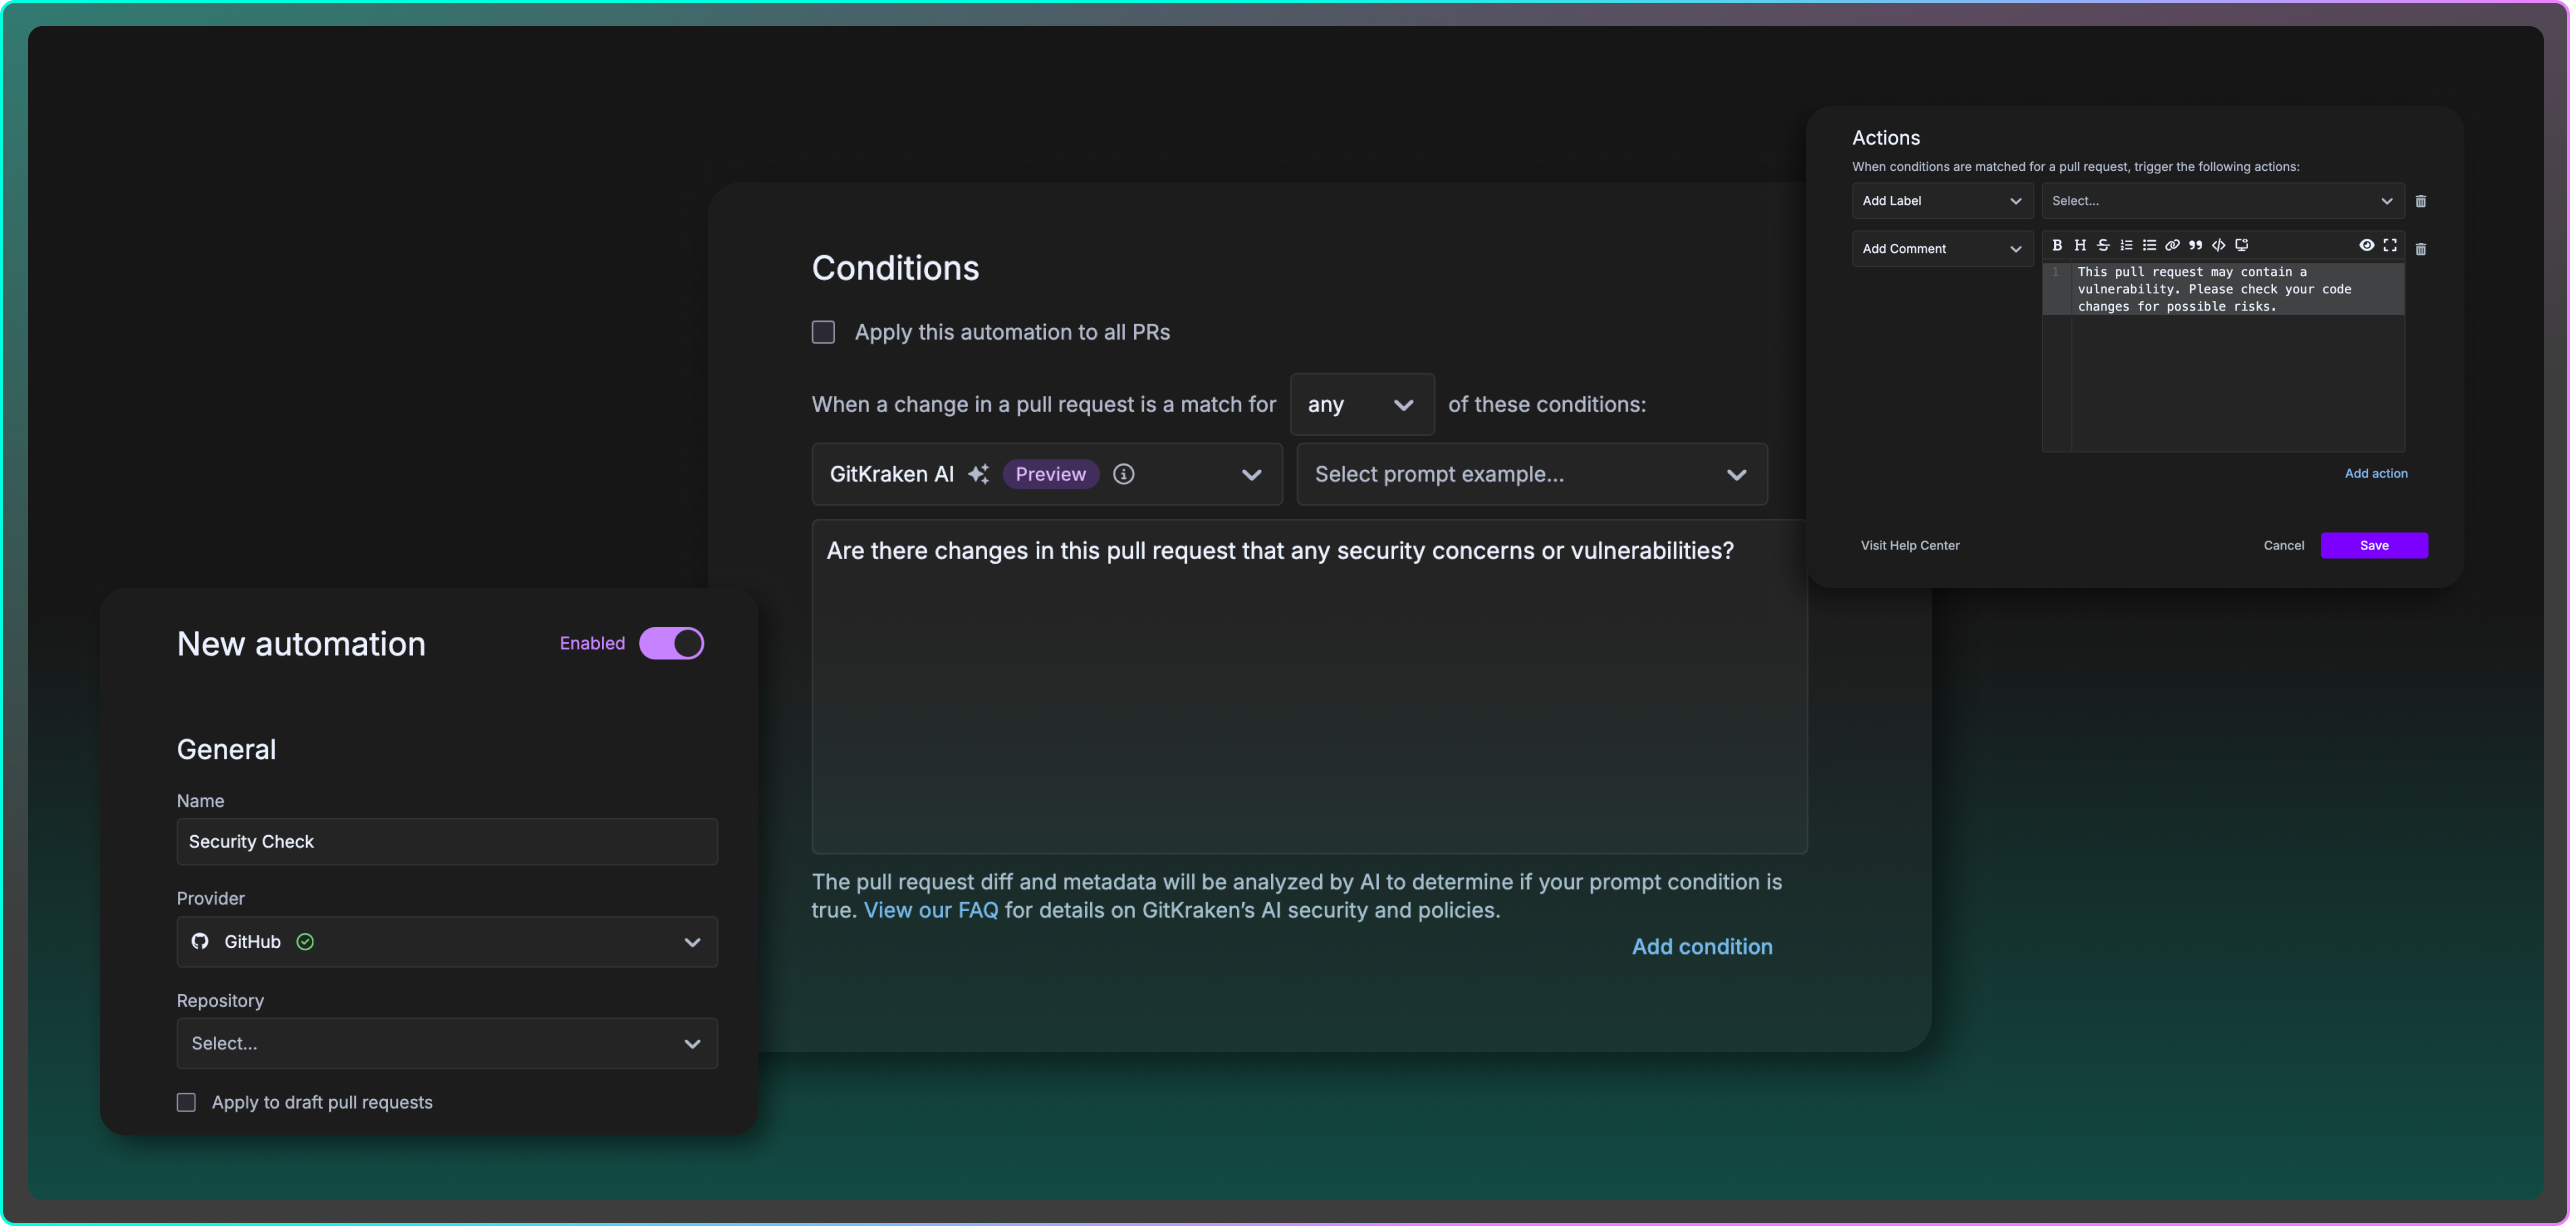Open the match condition dropdown showing 'any'

[1361, 404]
